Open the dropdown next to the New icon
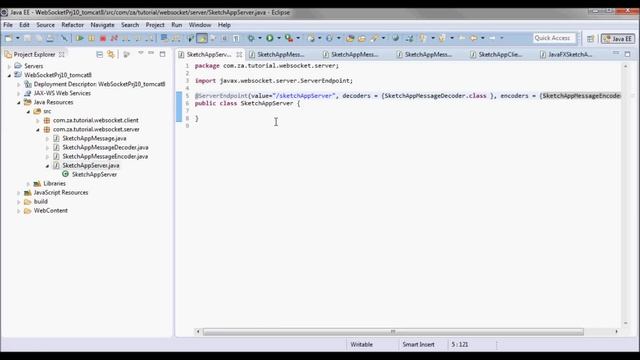640x360 pixels. [x=18, y=38]
